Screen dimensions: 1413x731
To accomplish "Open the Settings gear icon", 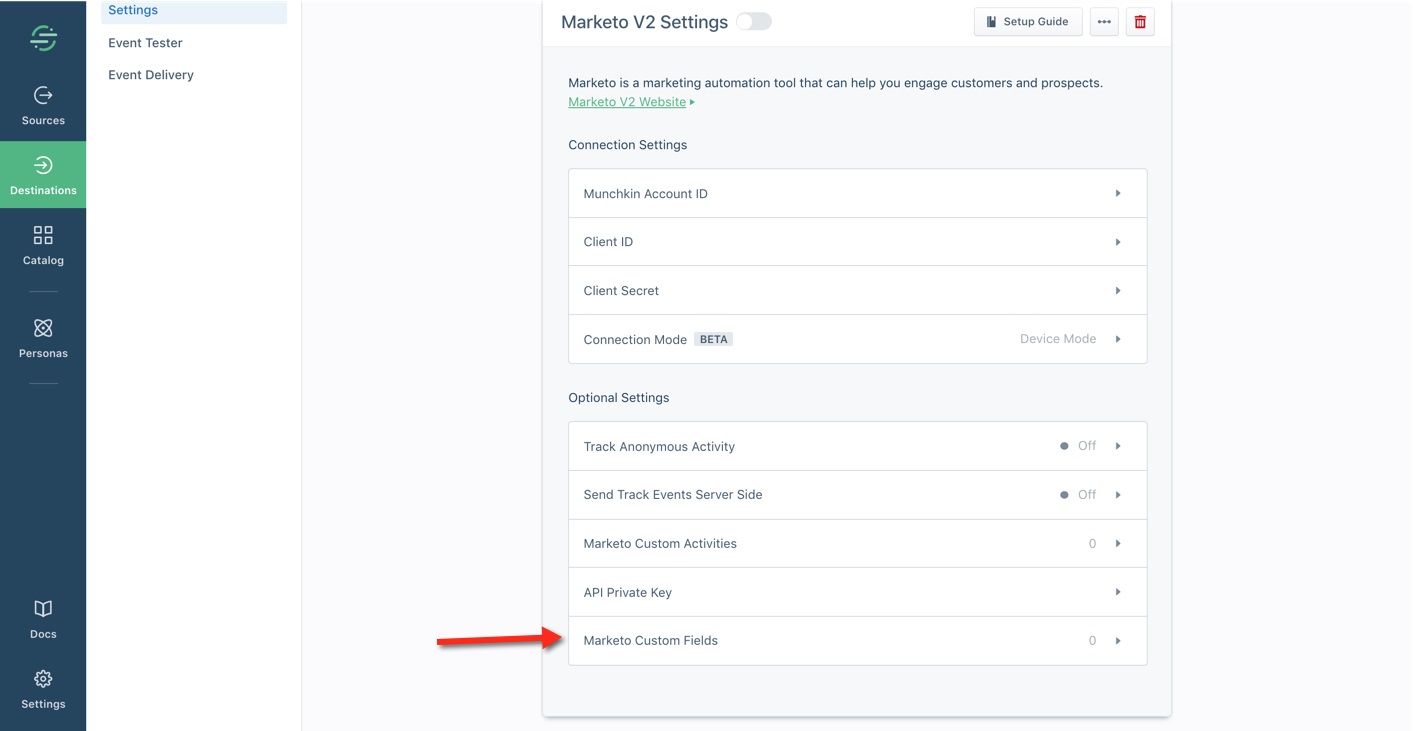I will [x=43, y=679].
